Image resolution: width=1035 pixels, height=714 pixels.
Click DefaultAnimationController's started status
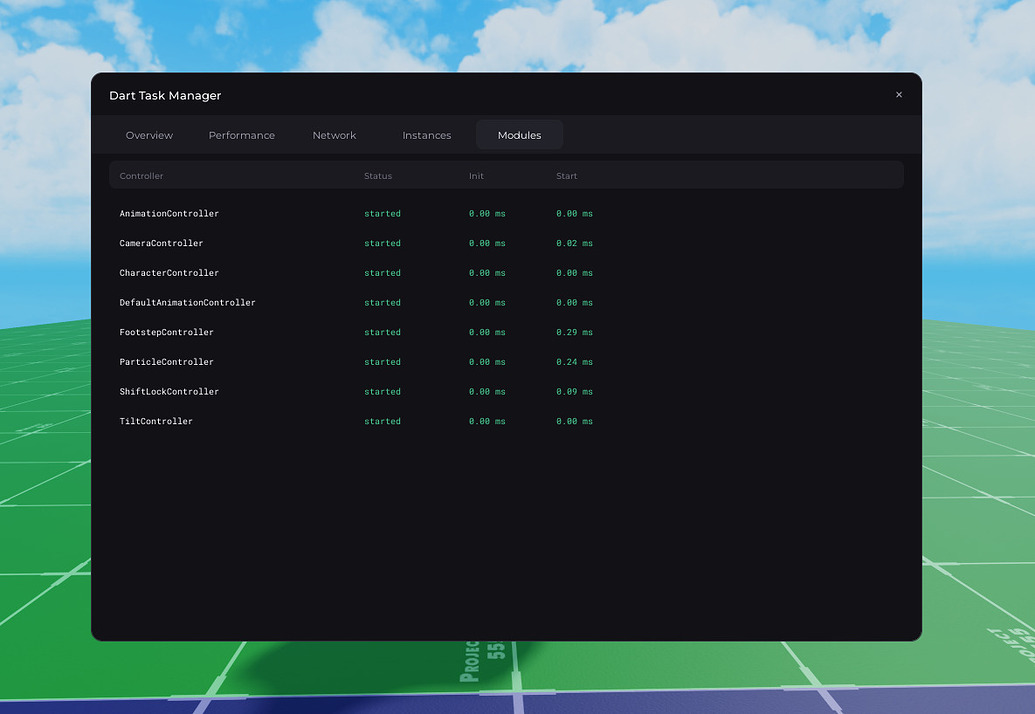[x=382, y=303]
